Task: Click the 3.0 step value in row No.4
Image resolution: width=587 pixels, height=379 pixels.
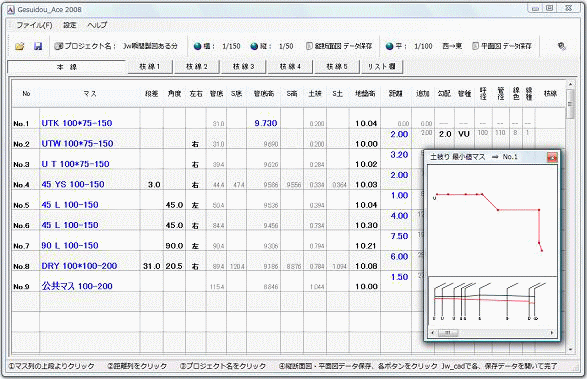Action: tap(154, 185)
